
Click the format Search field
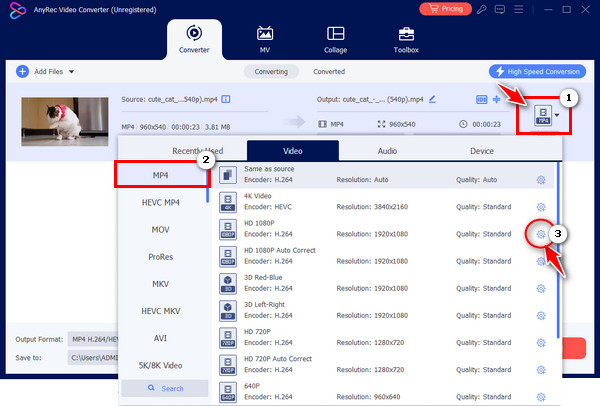(x=165, y=388)
